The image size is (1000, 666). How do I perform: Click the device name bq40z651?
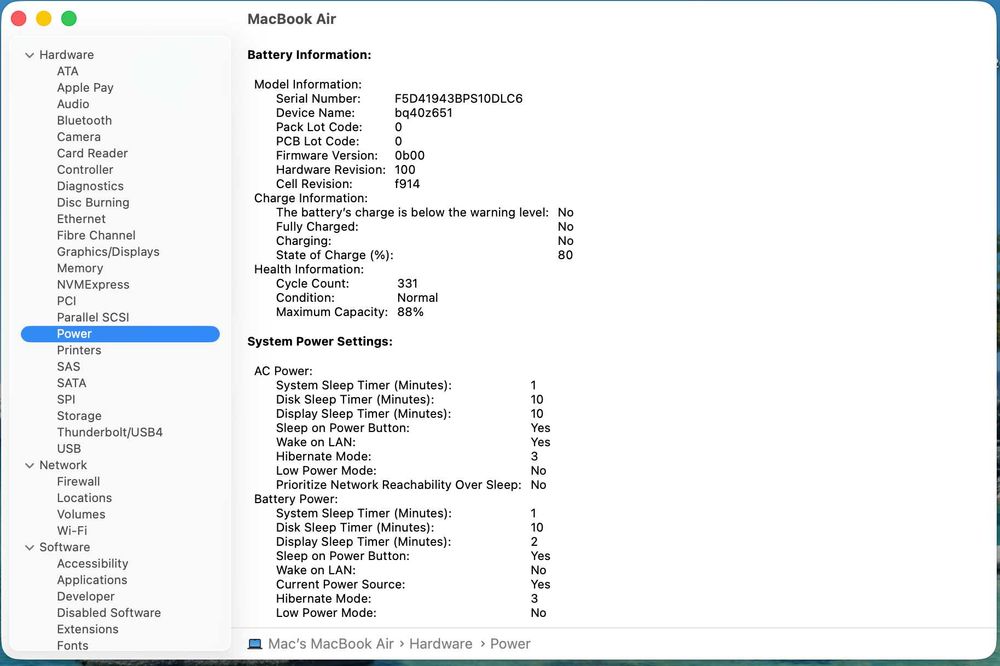423,113
